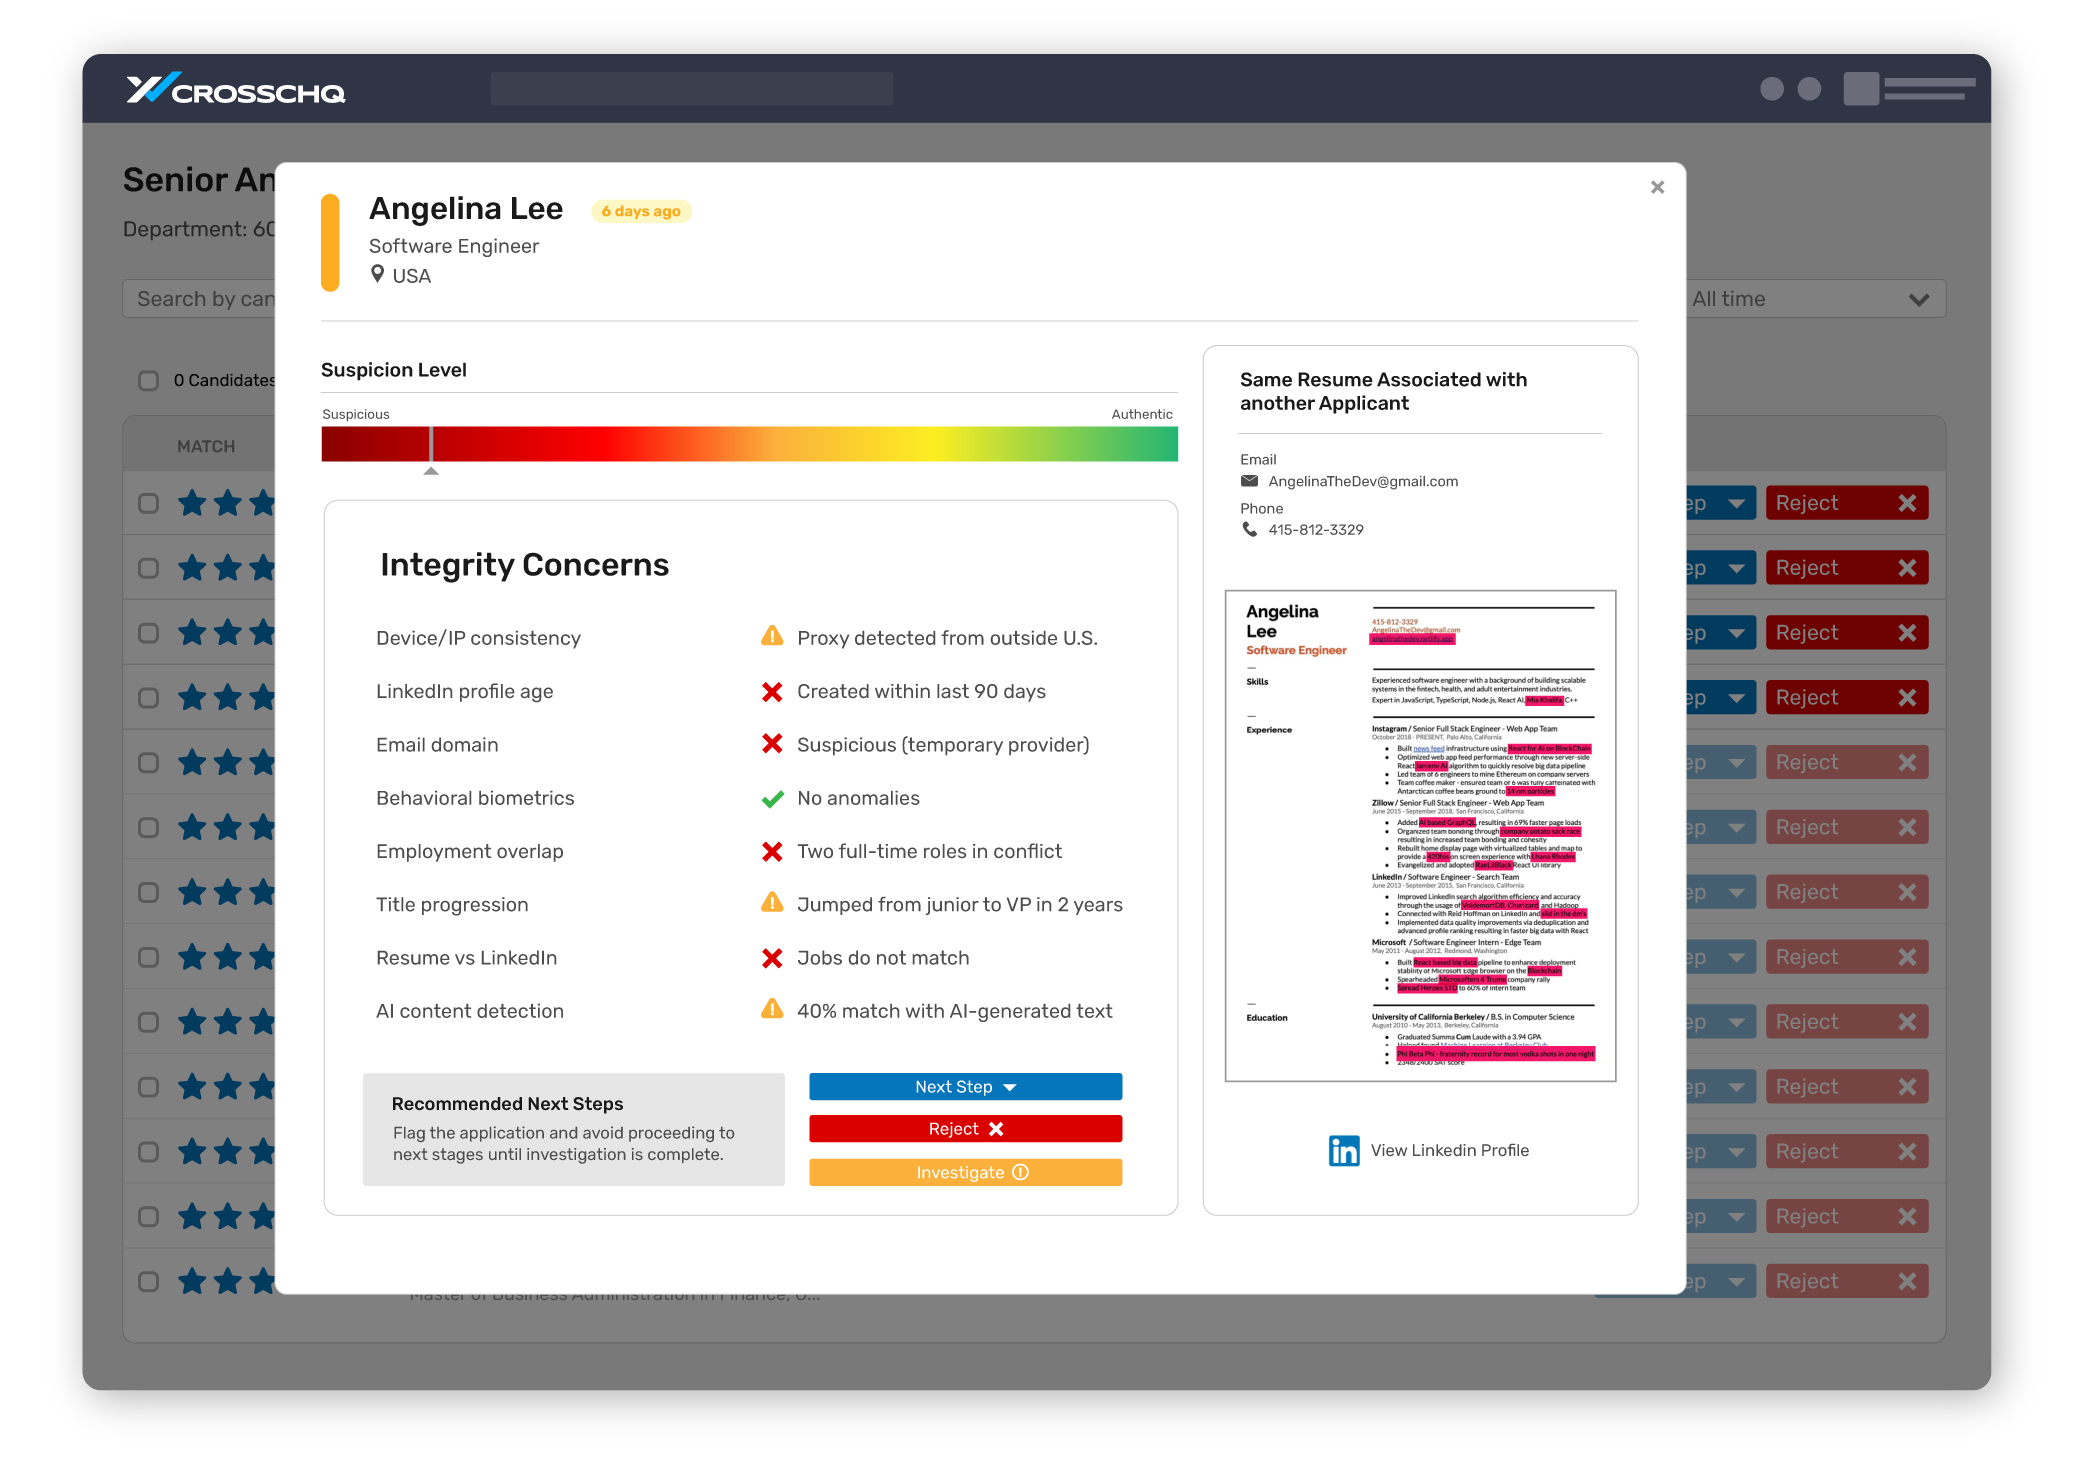Open the Next Step dropdown in modal
The height and width of the screenshot is (1475, 2086).
[x=965, y=1087]
